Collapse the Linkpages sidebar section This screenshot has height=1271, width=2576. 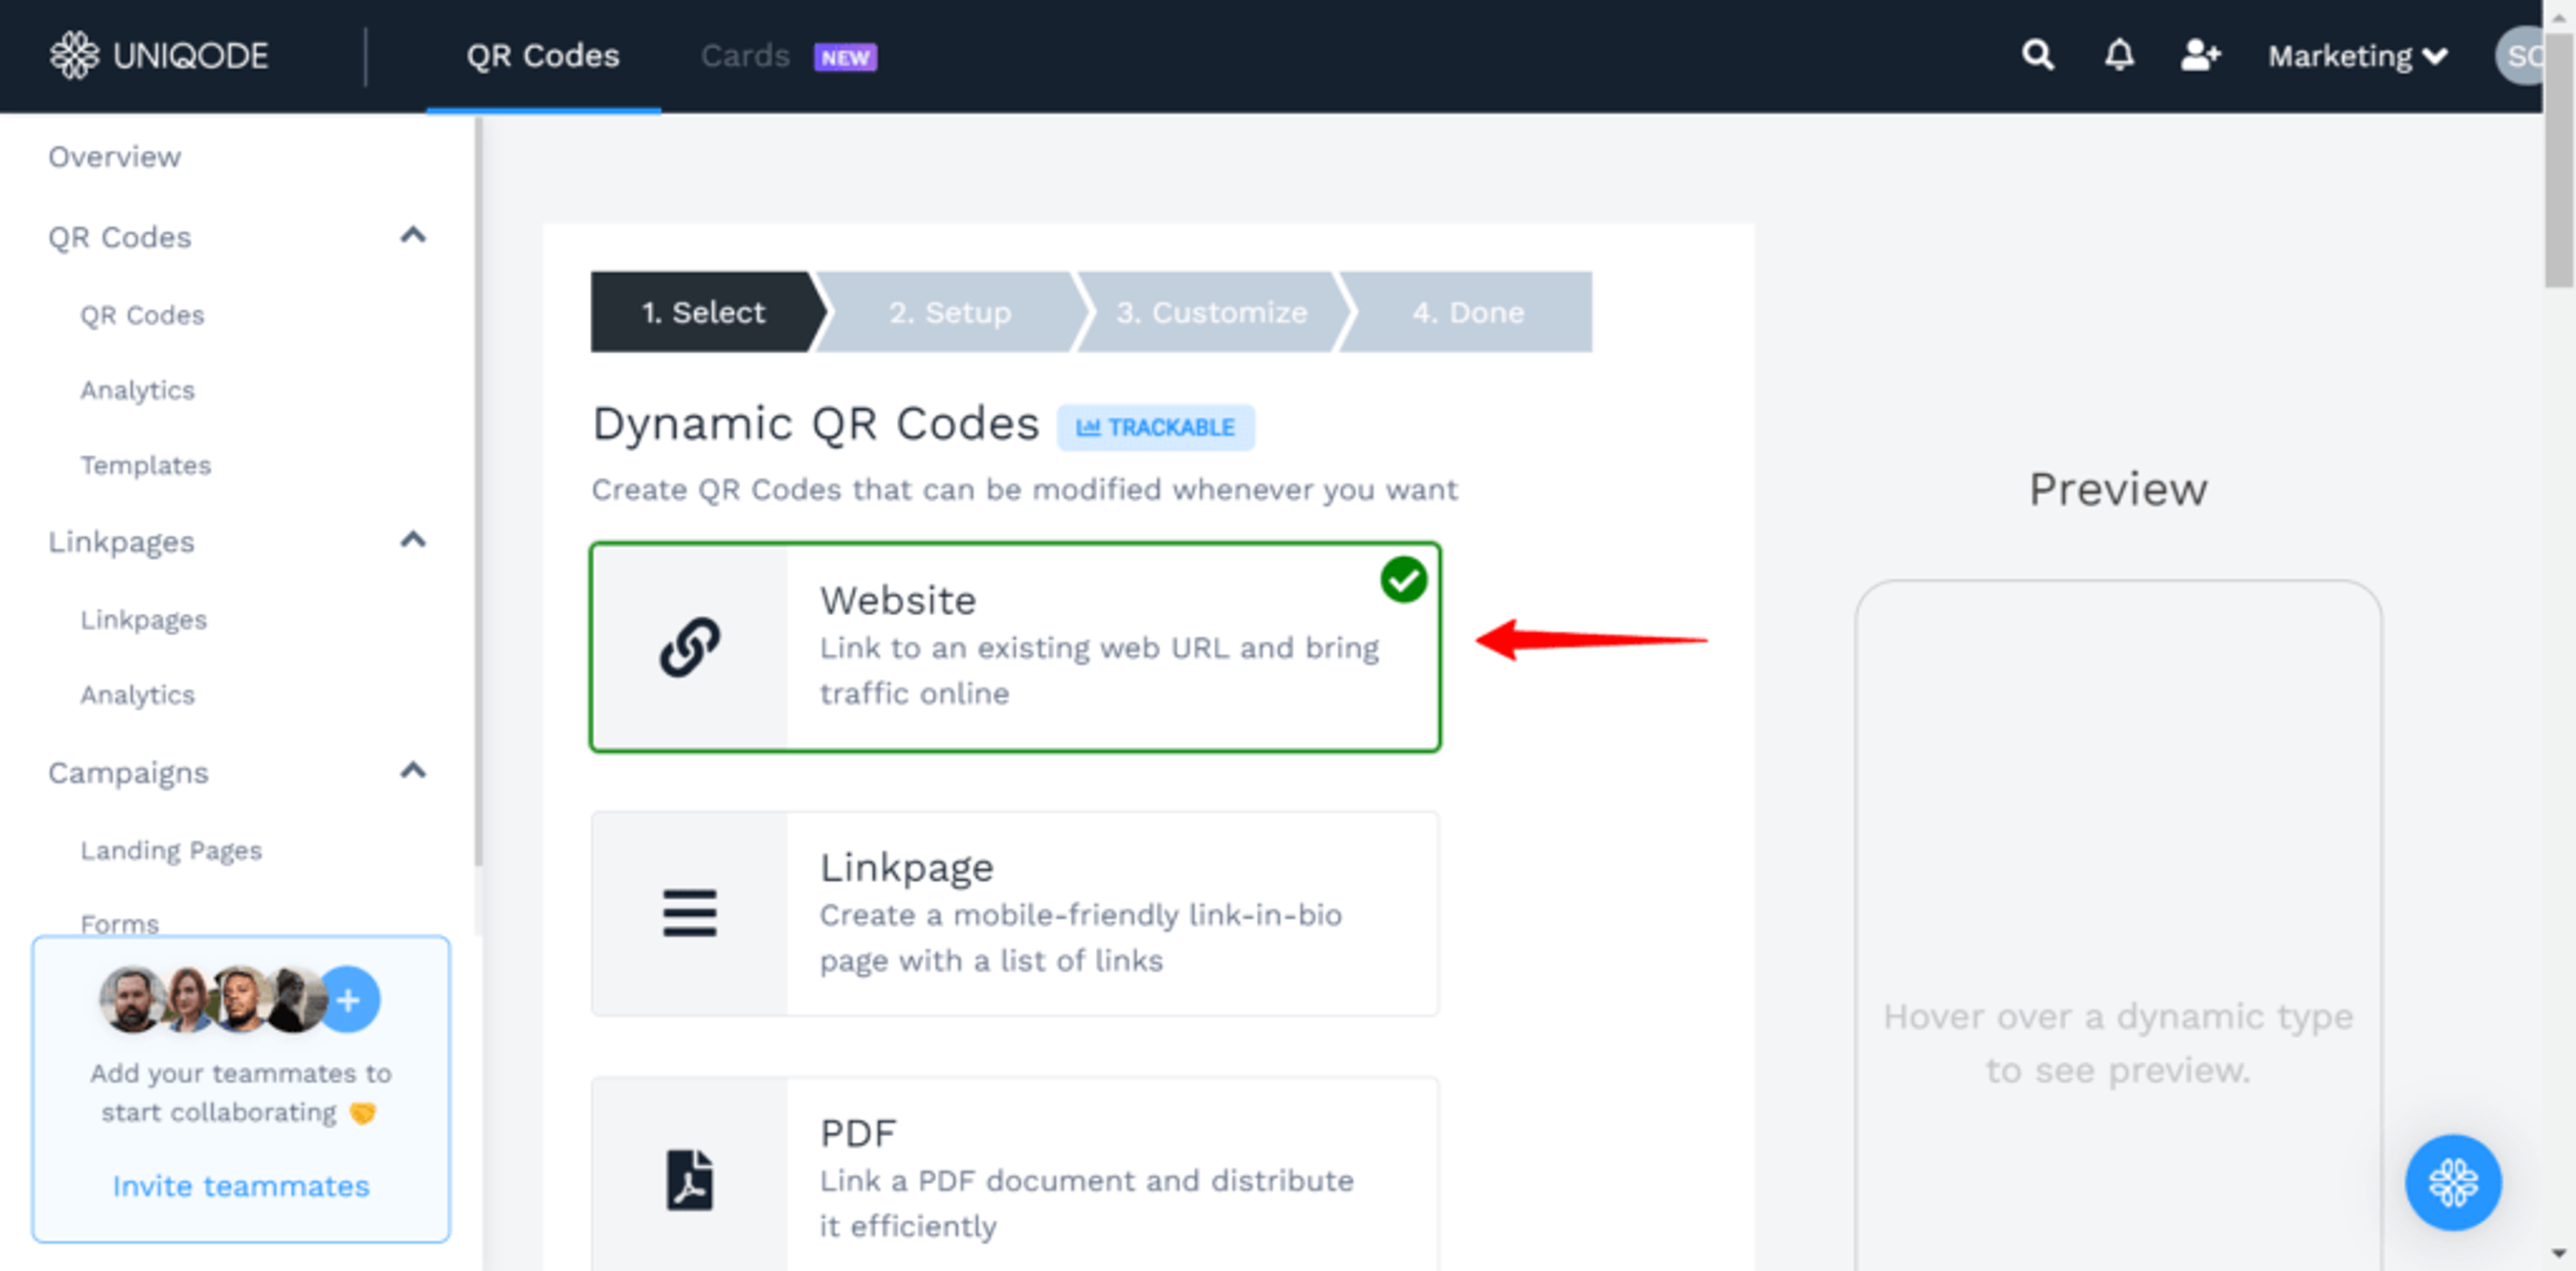click(x=413, y=541)
